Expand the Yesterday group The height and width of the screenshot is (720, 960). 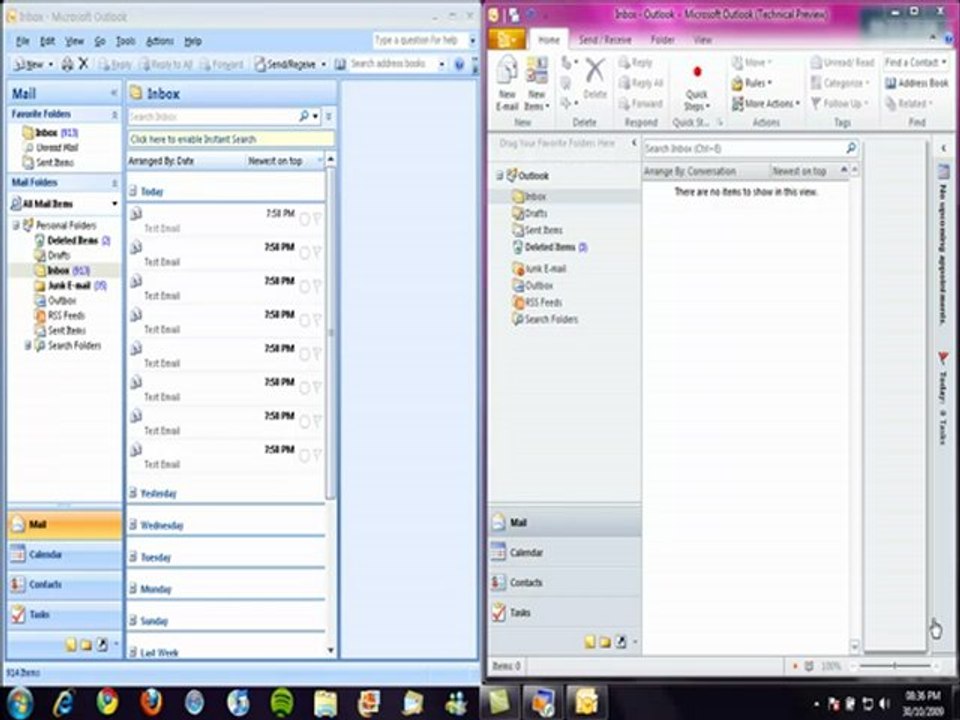(x=133, y=492)
